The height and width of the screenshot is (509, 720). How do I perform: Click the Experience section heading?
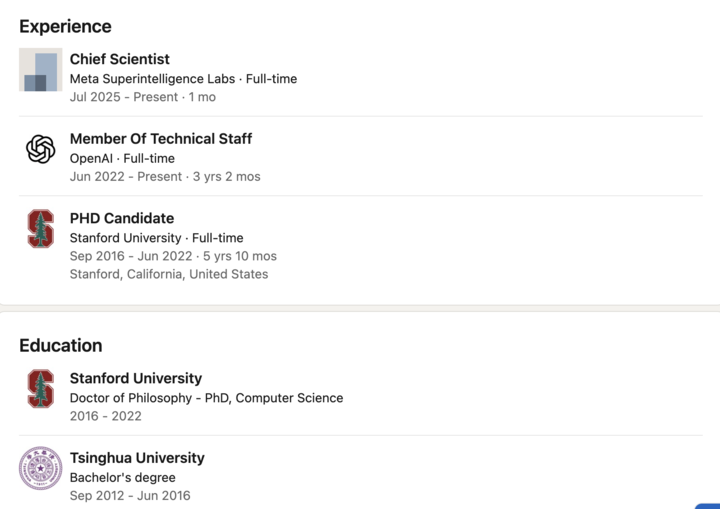65,26
